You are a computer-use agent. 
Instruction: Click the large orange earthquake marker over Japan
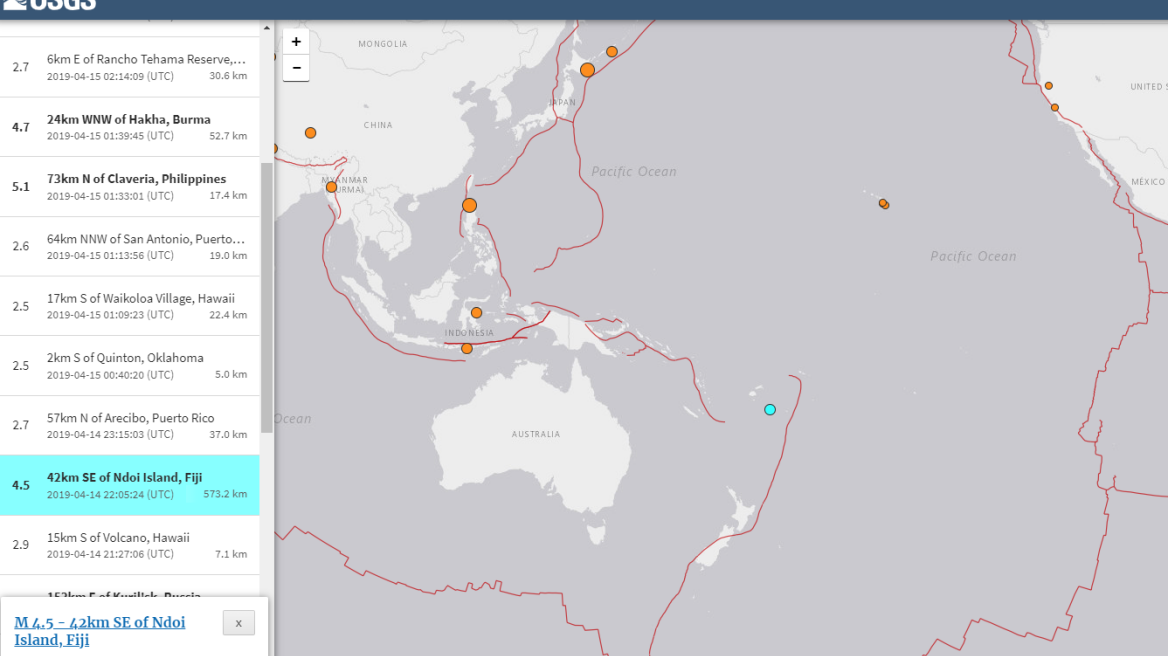[588, 70]
